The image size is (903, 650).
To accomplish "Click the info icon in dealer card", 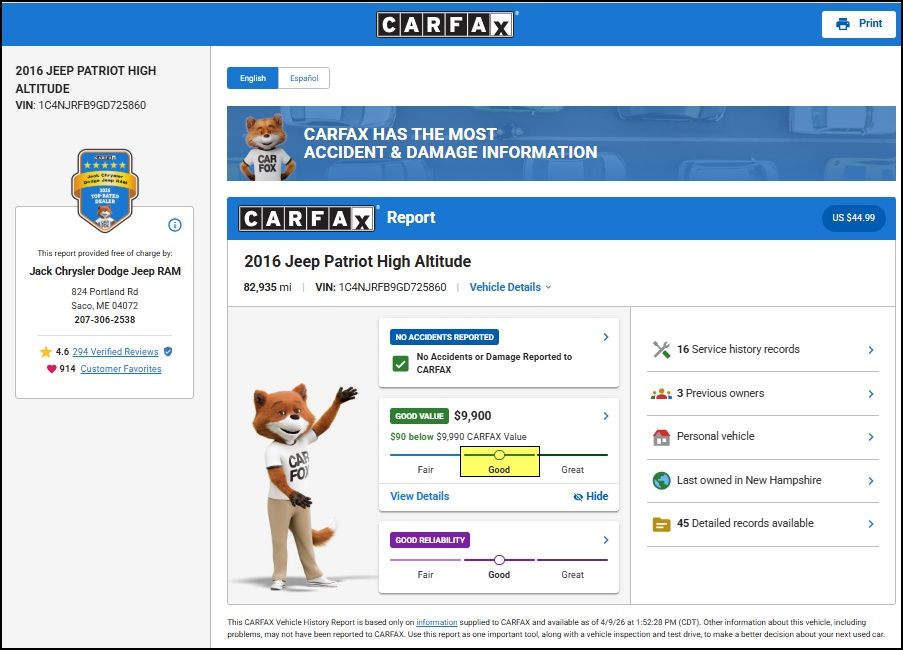I will (x=175, y=225).
